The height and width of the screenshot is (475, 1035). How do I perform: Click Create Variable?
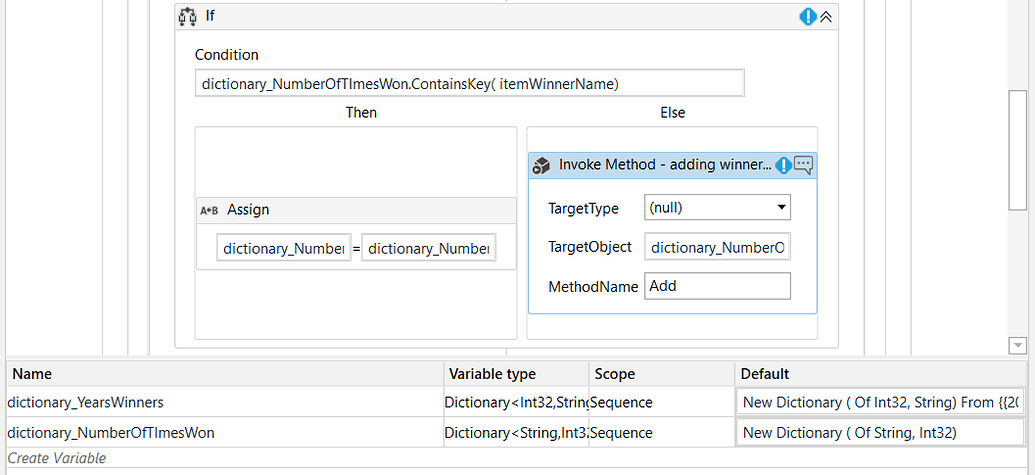click(57, 458)
